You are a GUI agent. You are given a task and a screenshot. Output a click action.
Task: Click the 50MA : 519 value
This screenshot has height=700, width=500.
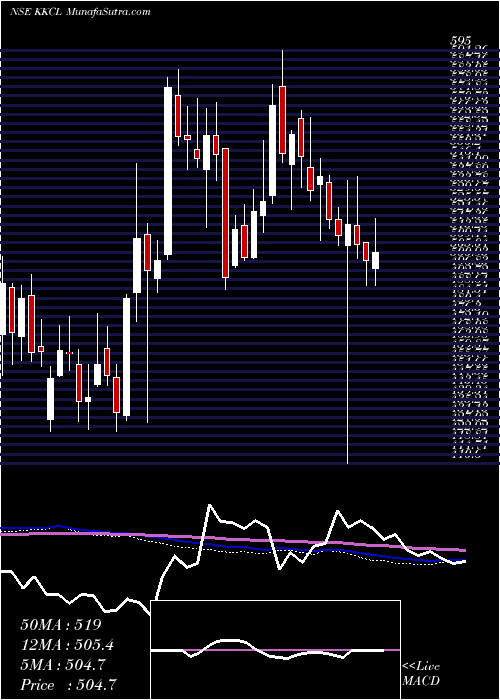point(62,625)
